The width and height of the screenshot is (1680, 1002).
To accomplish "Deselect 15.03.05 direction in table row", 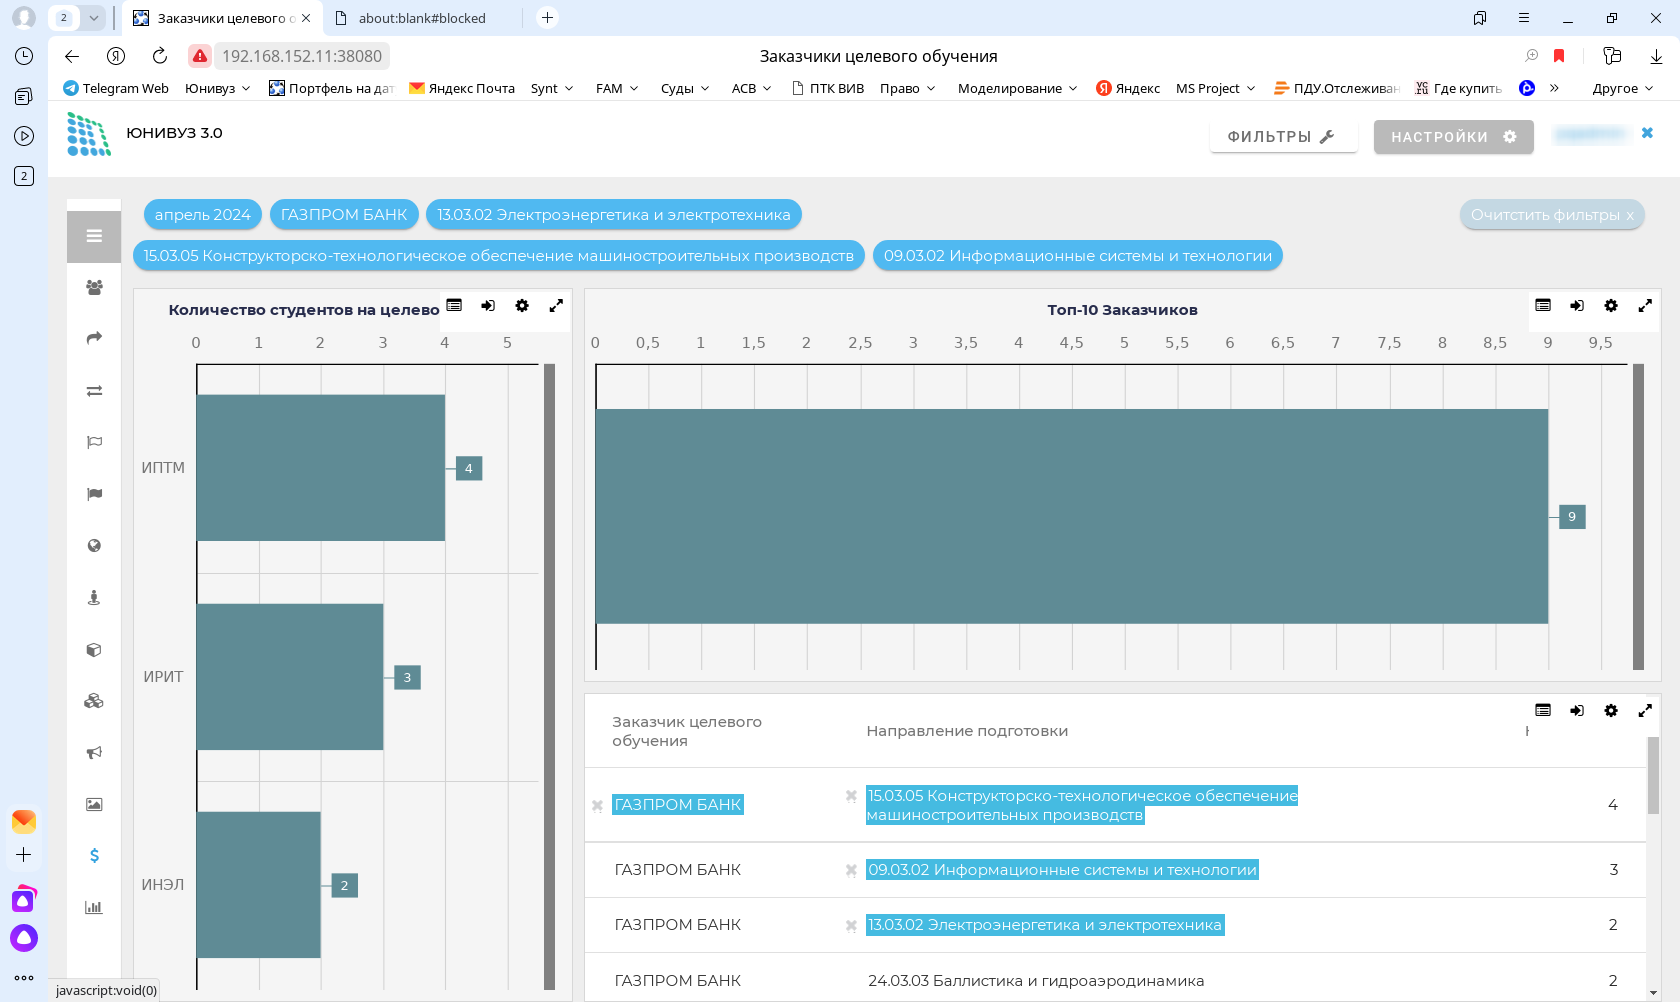I will tap(851, 796).
